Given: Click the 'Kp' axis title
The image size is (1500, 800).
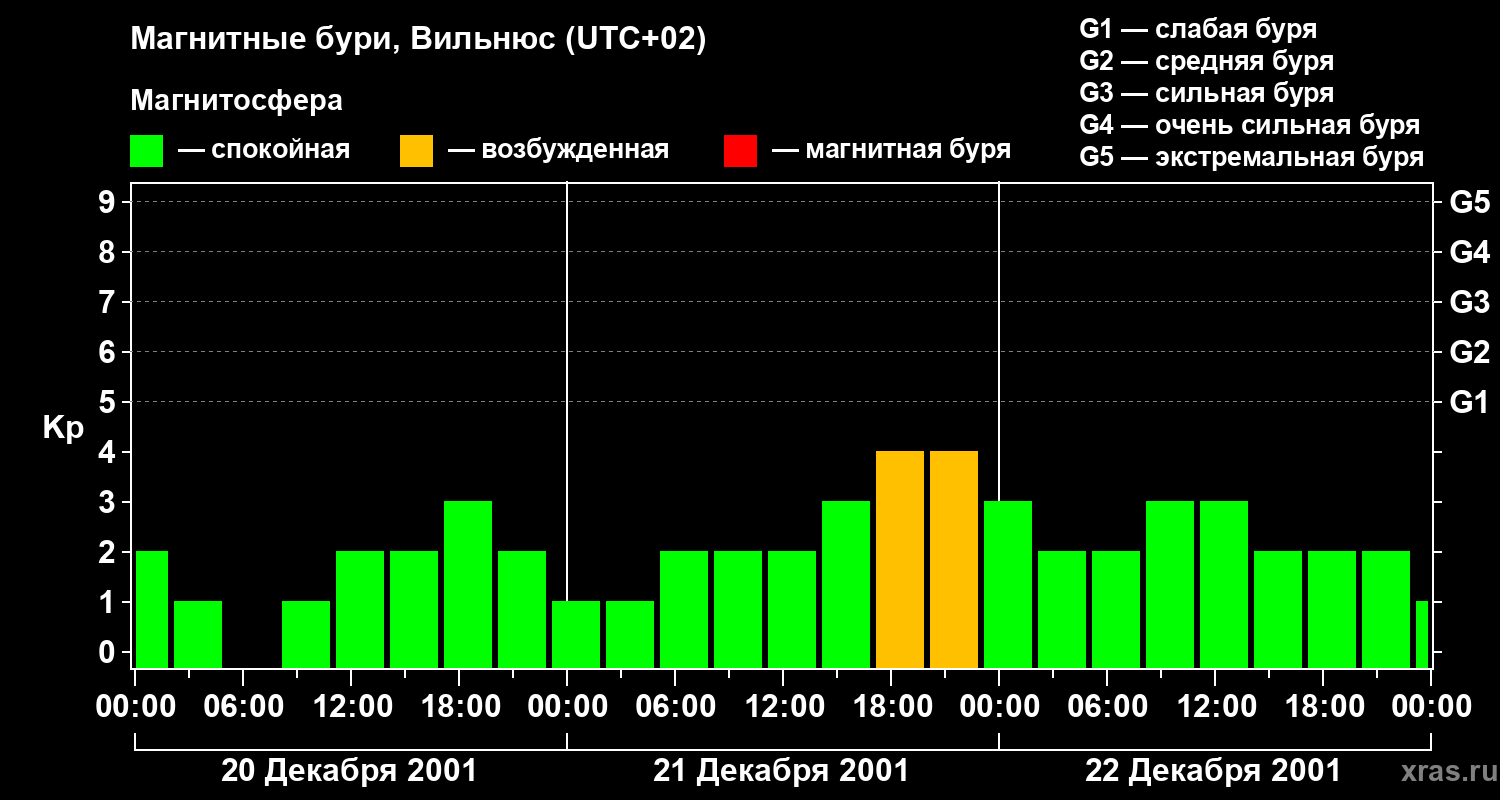Looking at the screenshot, I should pos(63,428).
